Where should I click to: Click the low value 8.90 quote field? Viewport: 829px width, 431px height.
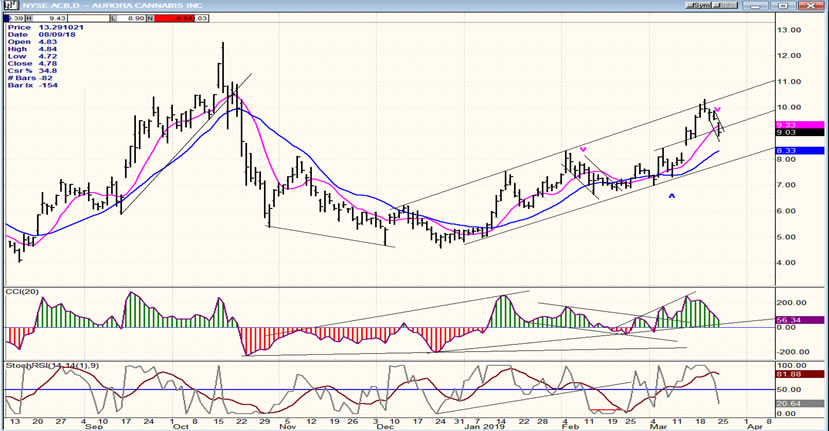click(135, 18)
